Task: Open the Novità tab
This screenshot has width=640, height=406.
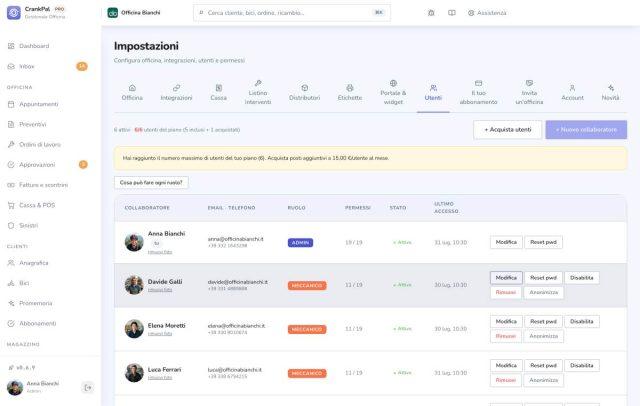Action: [610, 93]
